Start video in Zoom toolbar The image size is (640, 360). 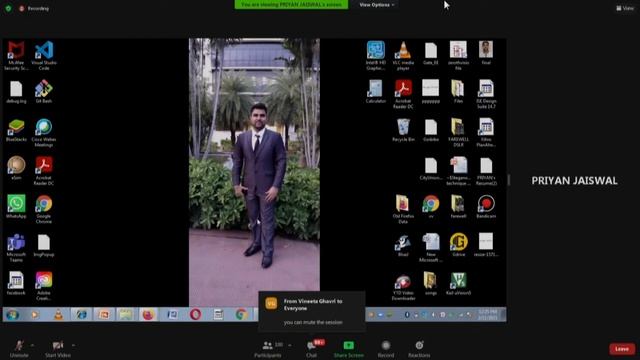(x=58, y=349)
